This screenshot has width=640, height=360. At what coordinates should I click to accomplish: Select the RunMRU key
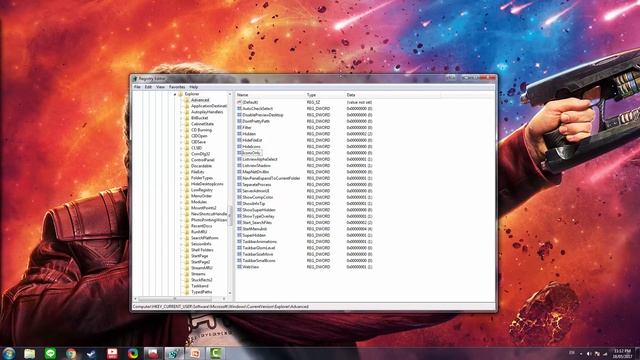199,232
